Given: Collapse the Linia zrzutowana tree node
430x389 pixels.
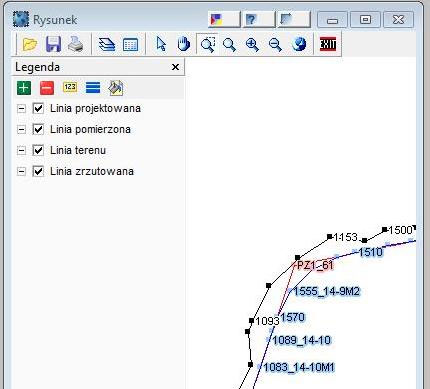Looking at the screenshot, I should click(x=21, y=171).
